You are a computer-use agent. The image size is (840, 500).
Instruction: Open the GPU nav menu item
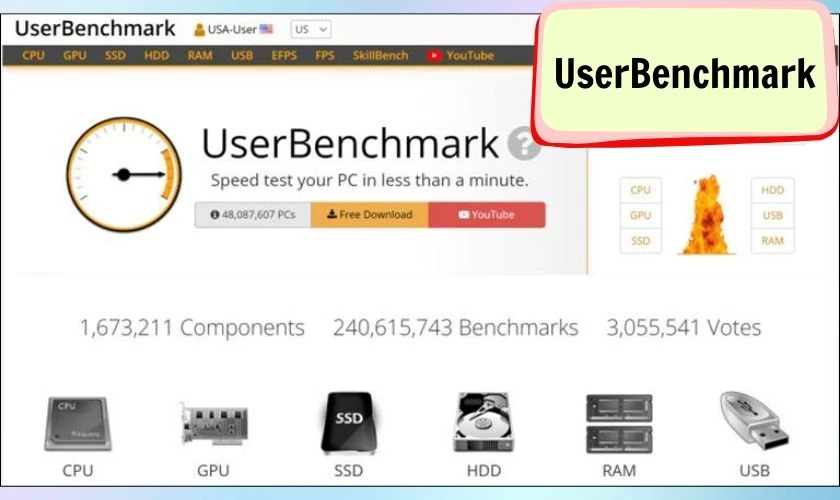pos(74,55)
